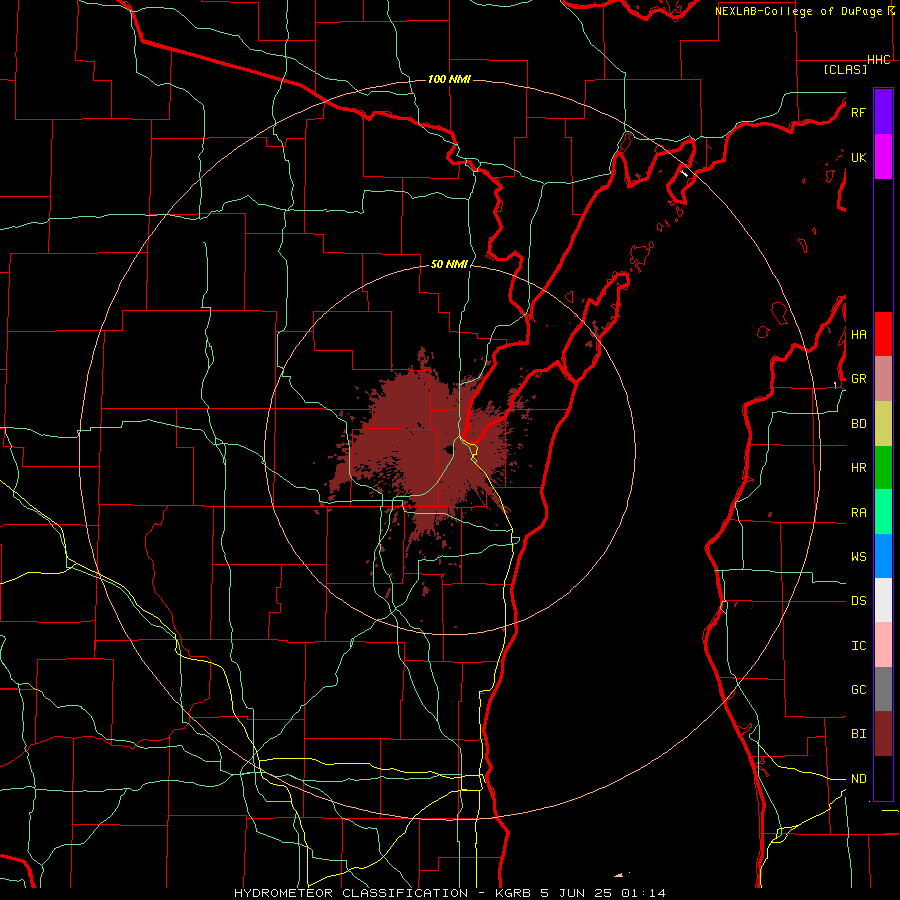
Task: Click the BD legend label
Action: click(858, 424)
